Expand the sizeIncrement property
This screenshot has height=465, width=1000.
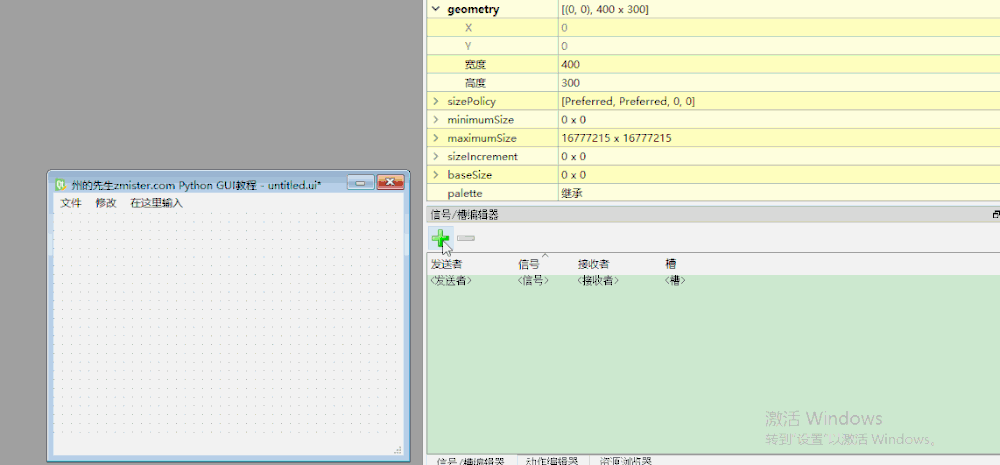click(436, 157)
